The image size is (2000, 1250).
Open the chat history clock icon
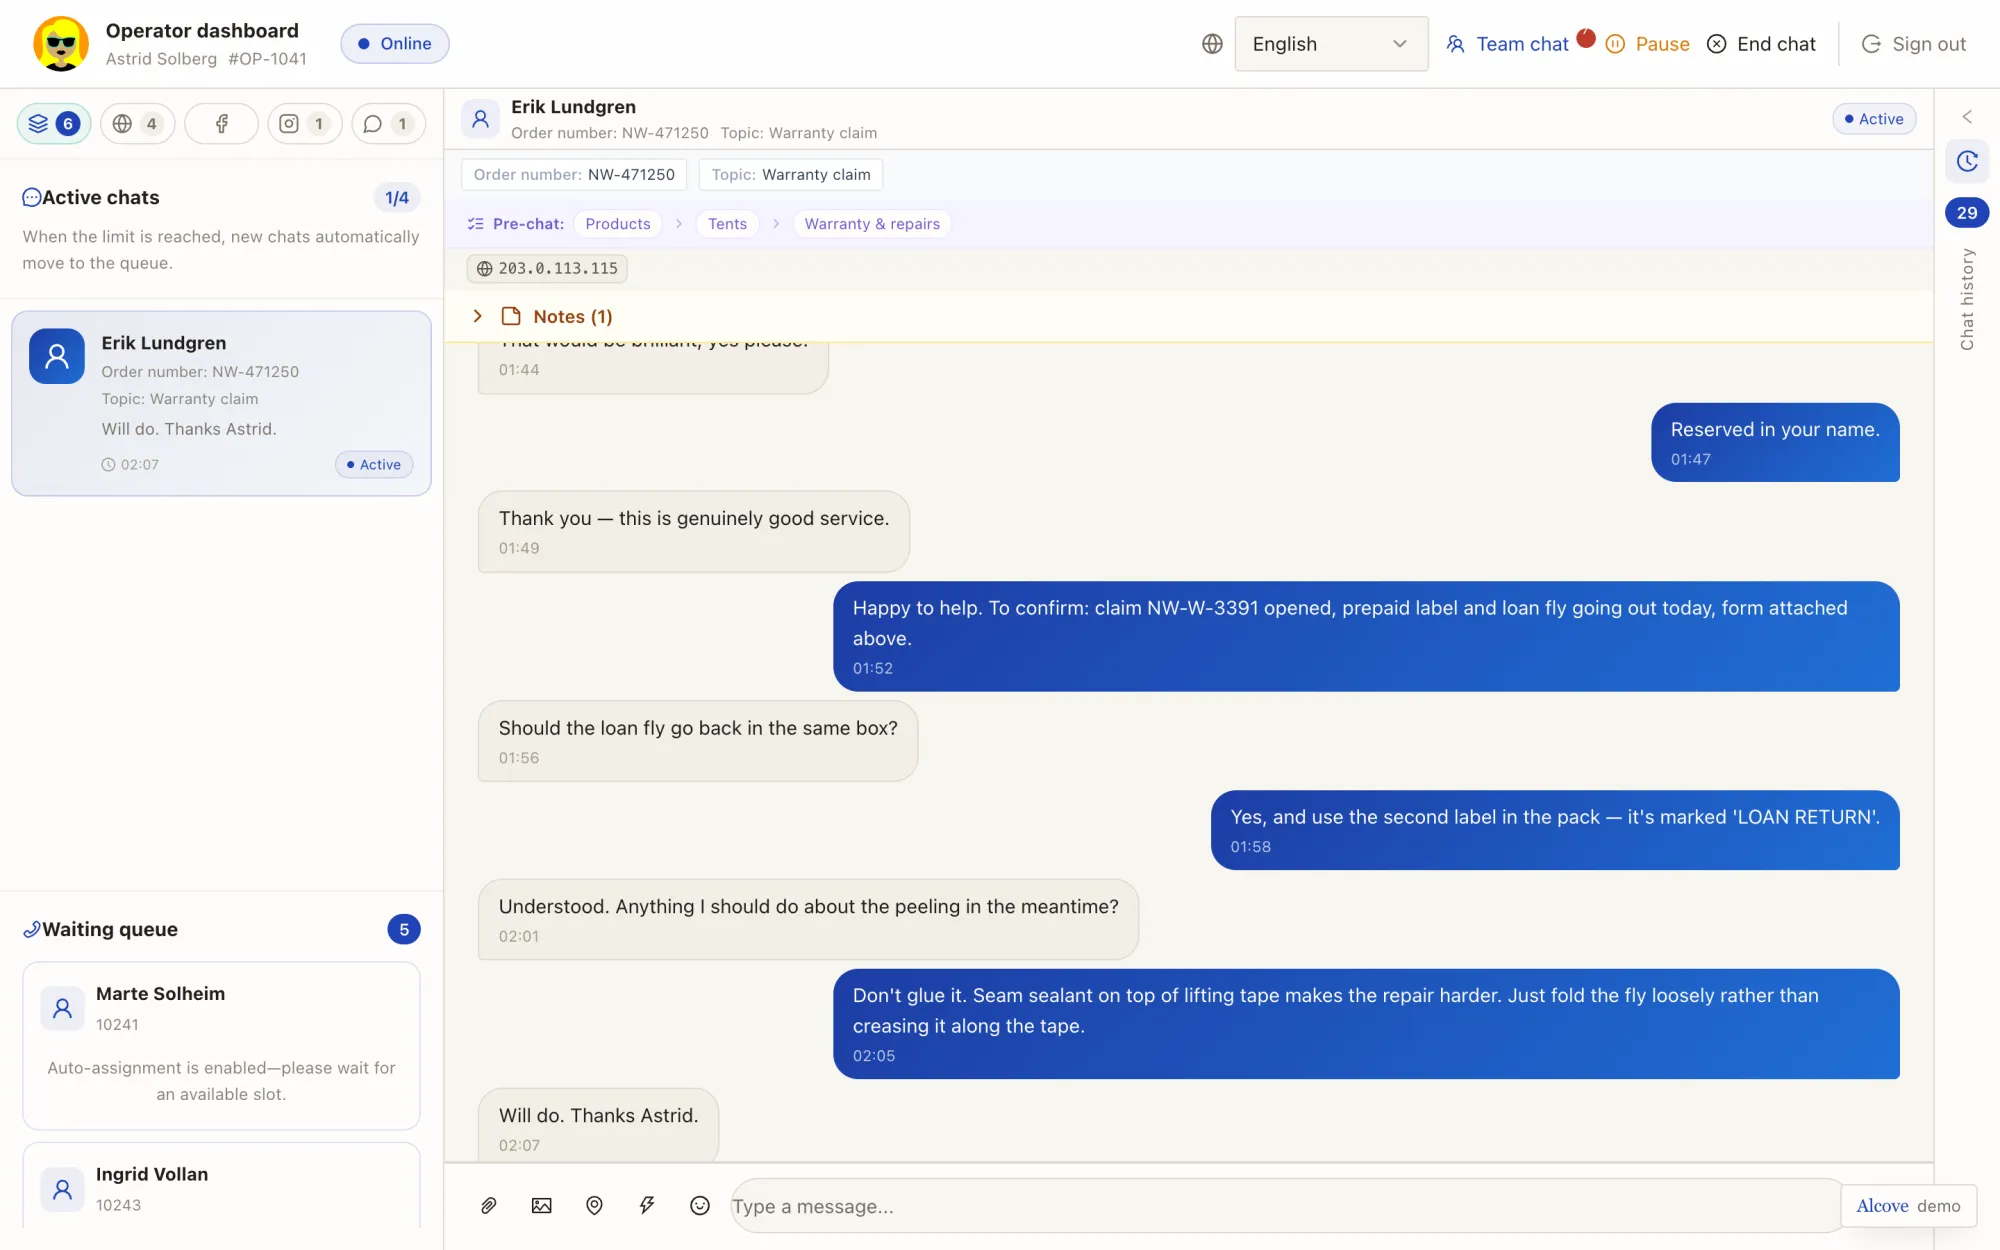[x=1967, y=161]
